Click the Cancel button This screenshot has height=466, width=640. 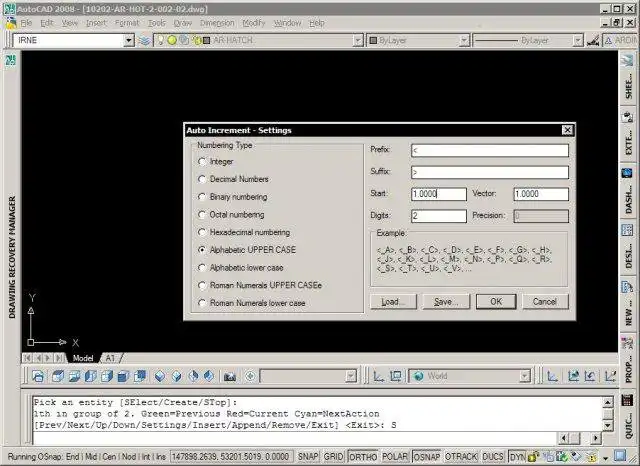[545, 302]
